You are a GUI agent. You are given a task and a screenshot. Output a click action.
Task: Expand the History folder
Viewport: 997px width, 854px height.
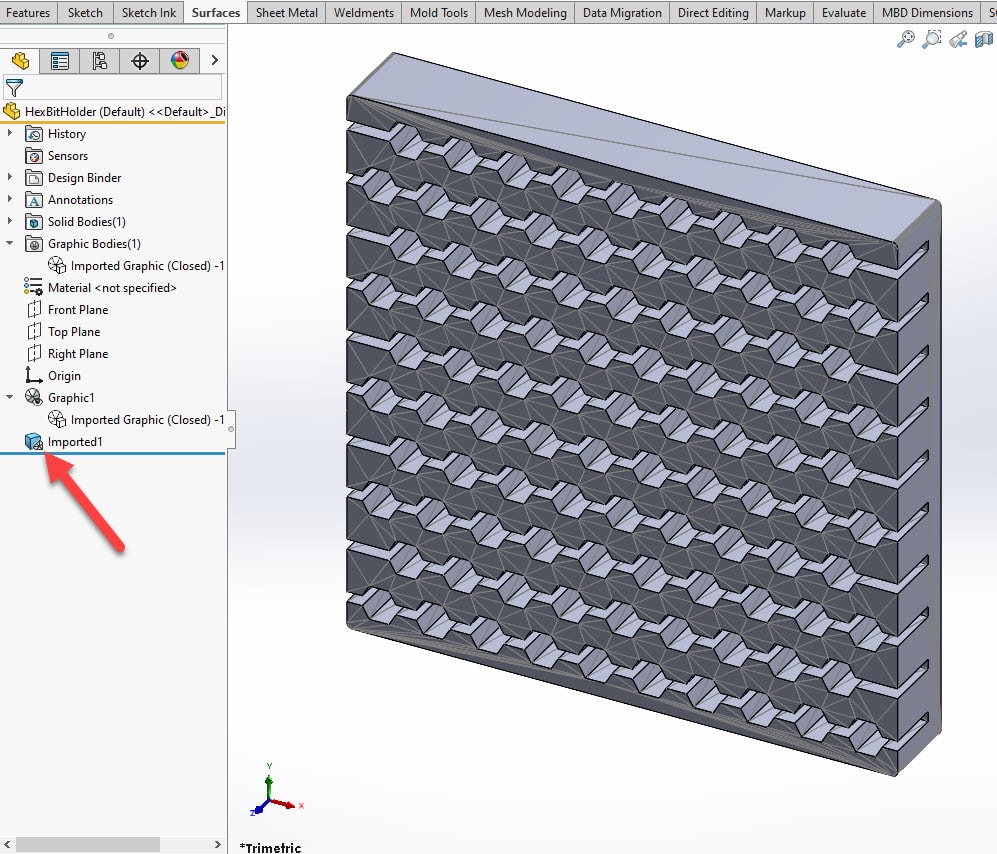pyautogui.click(x=10, y=134)
